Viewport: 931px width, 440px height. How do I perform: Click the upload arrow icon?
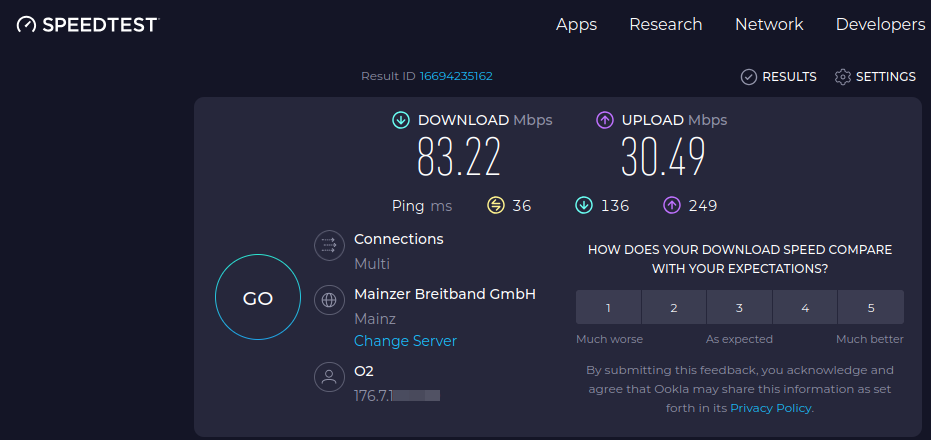[605, 120]
